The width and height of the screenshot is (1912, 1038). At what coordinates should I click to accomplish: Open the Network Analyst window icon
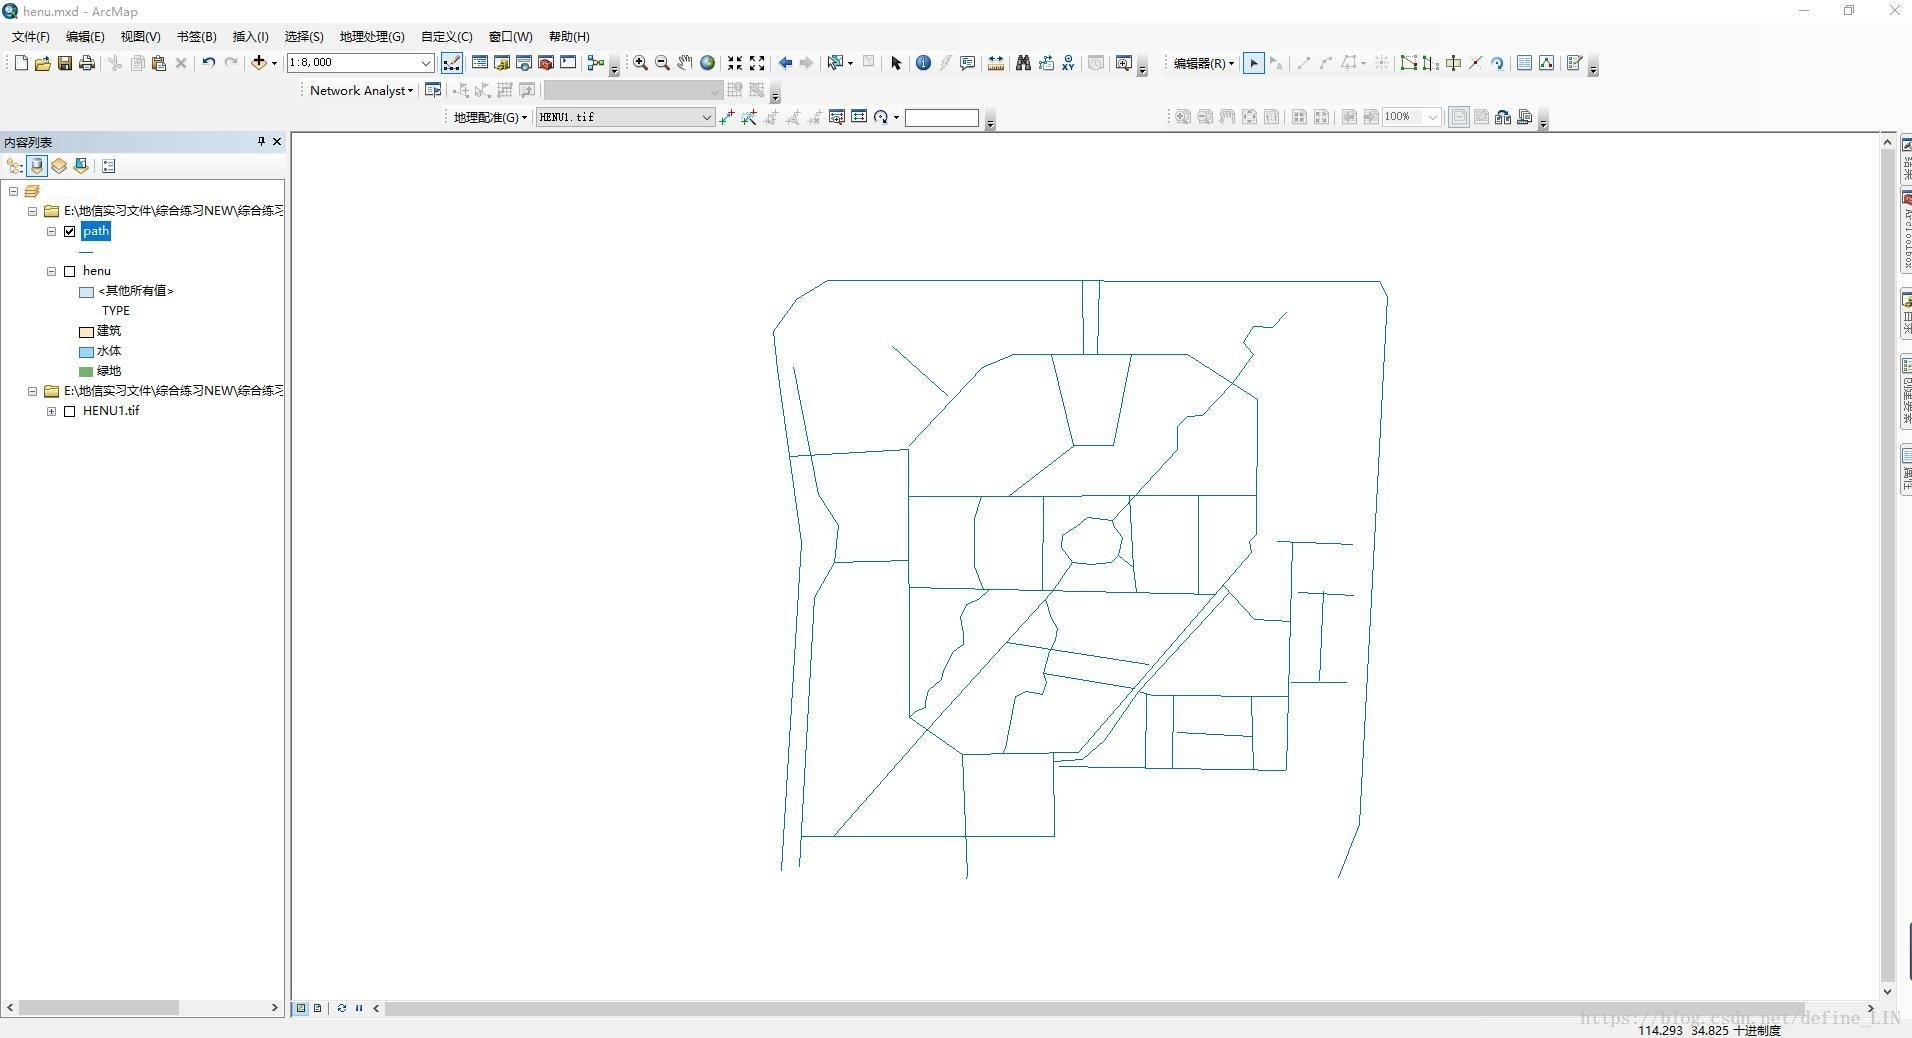(x=433, y=90)
